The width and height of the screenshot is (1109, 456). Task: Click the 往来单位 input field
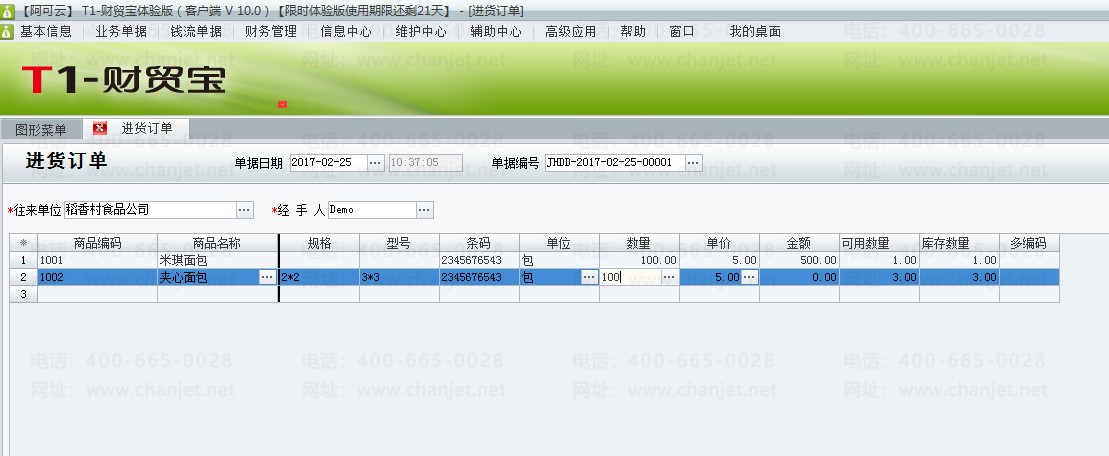(x=149, y=210)
